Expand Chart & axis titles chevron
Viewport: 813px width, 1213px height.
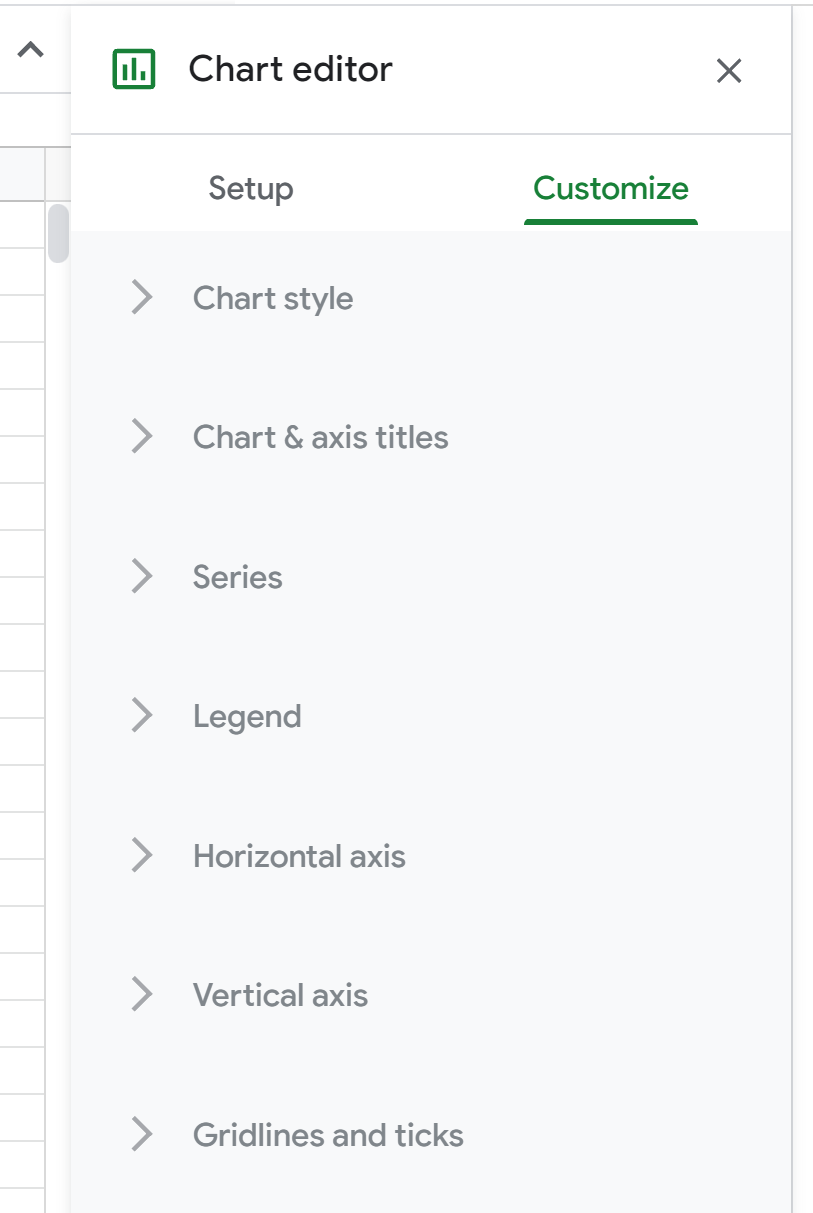[142, 437]
